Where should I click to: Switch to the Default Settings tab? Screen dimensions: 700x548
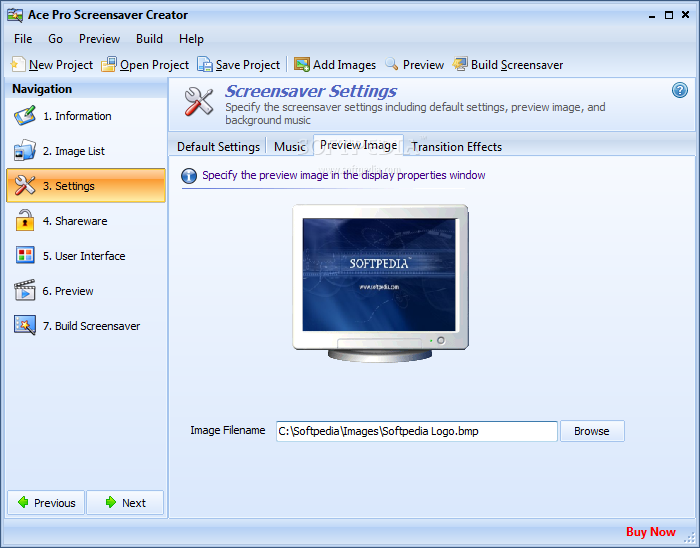[218, 147]
